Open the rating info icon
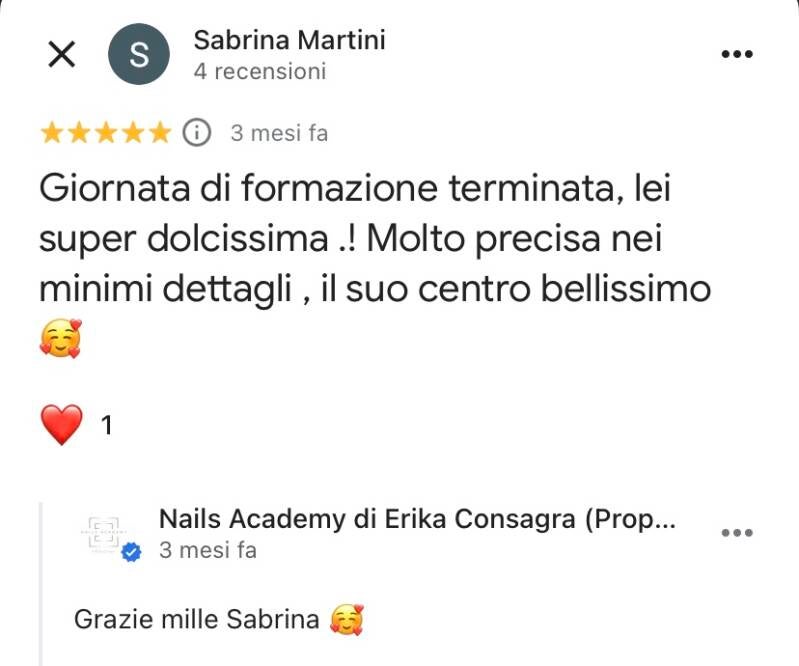This screenshot has width=799, height=666. coord(197,133)
